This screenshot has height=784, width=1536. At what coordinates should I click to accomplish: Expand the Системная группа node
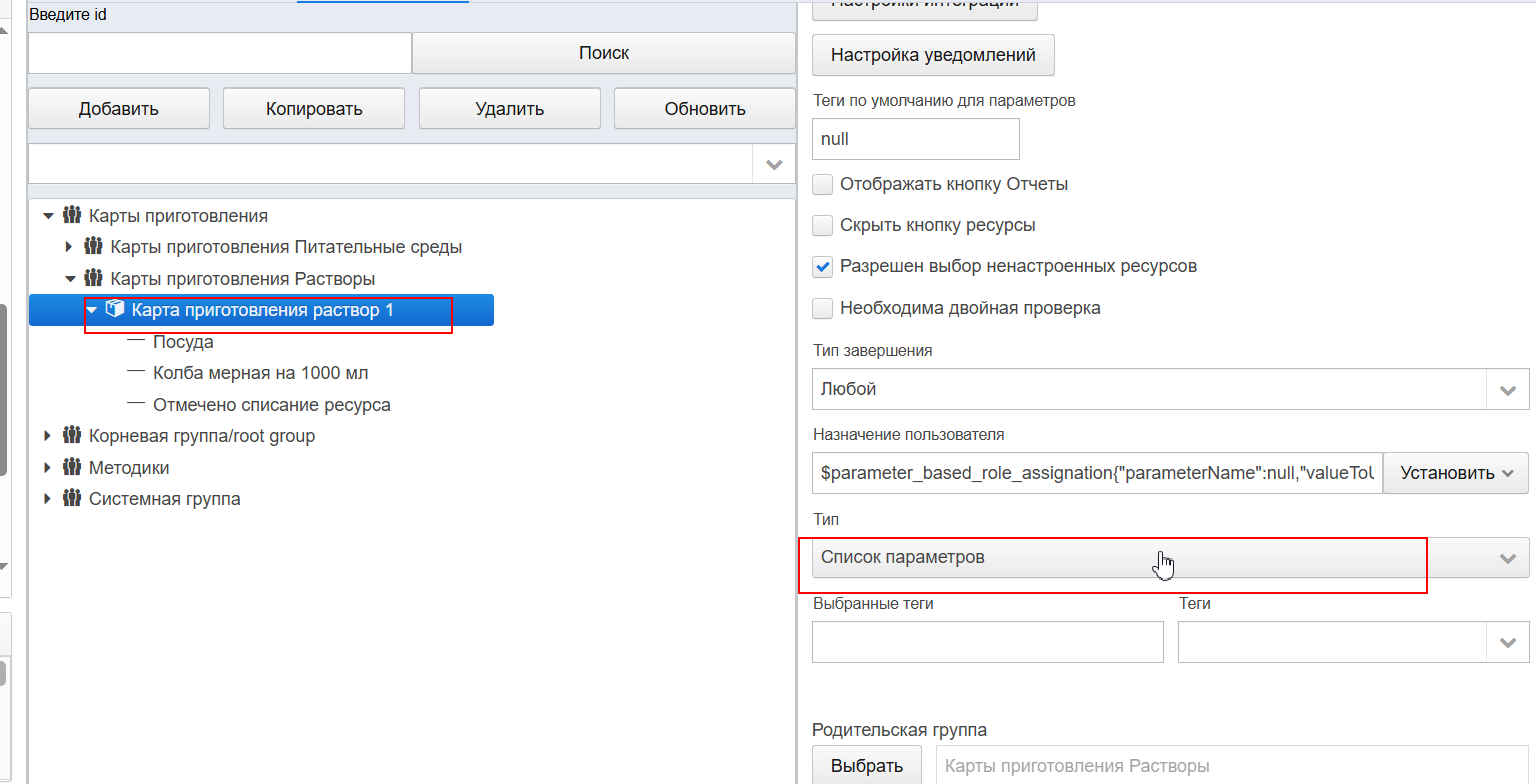pos(47,498)
